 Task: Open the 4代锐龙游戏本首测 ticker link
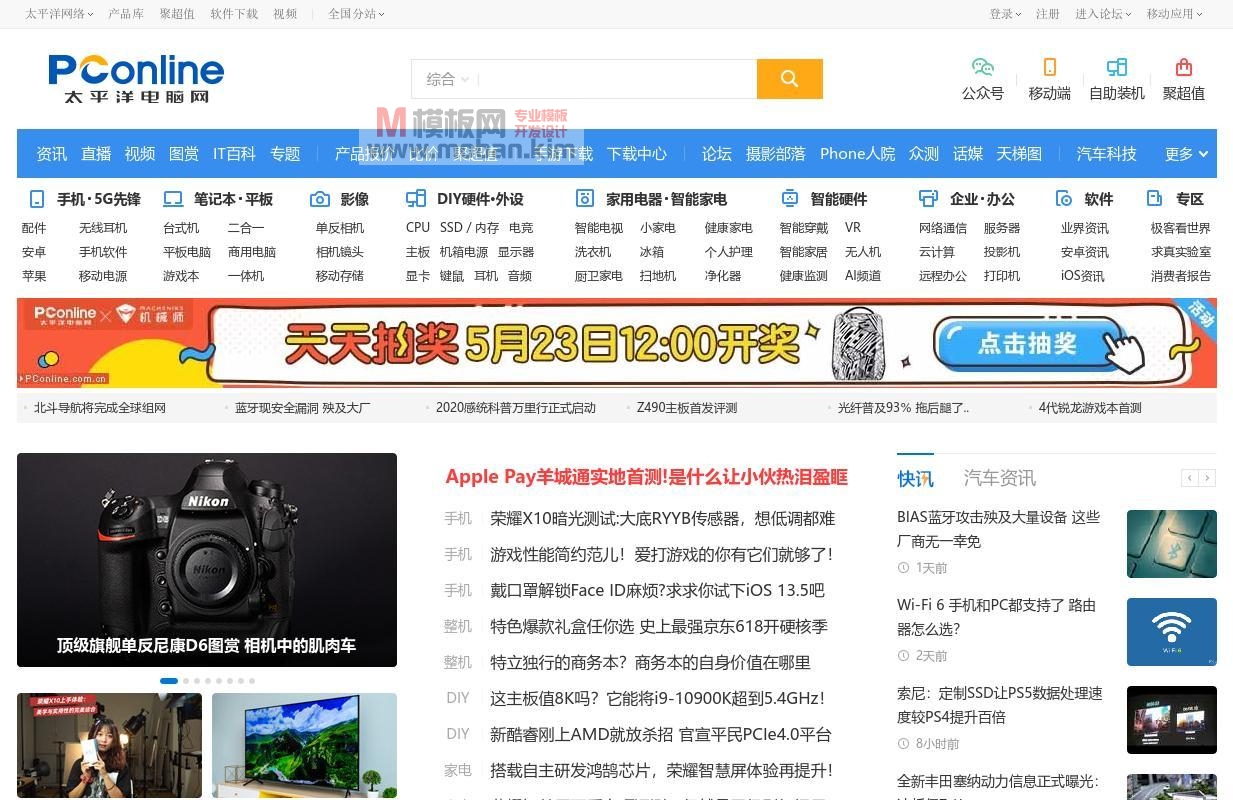click(1090, 408)
